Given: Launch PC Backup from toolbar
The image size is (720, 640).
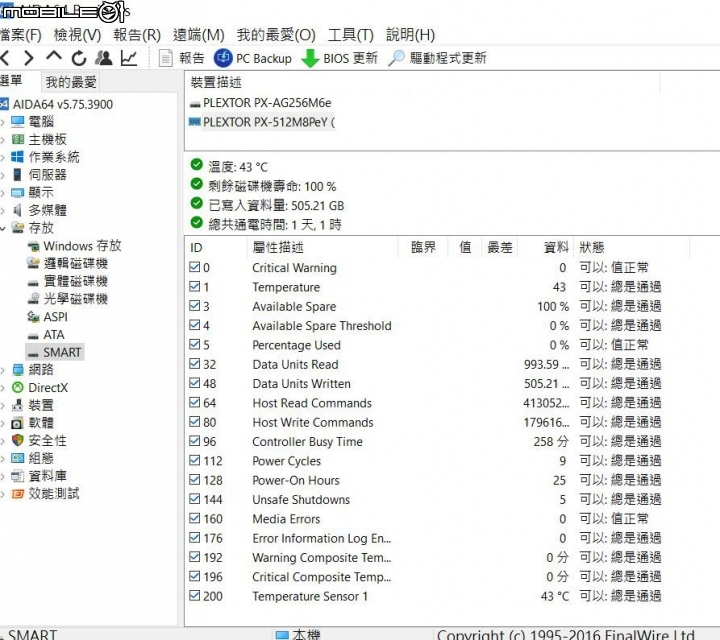Looking at the screenshot, I should [253, 58].
